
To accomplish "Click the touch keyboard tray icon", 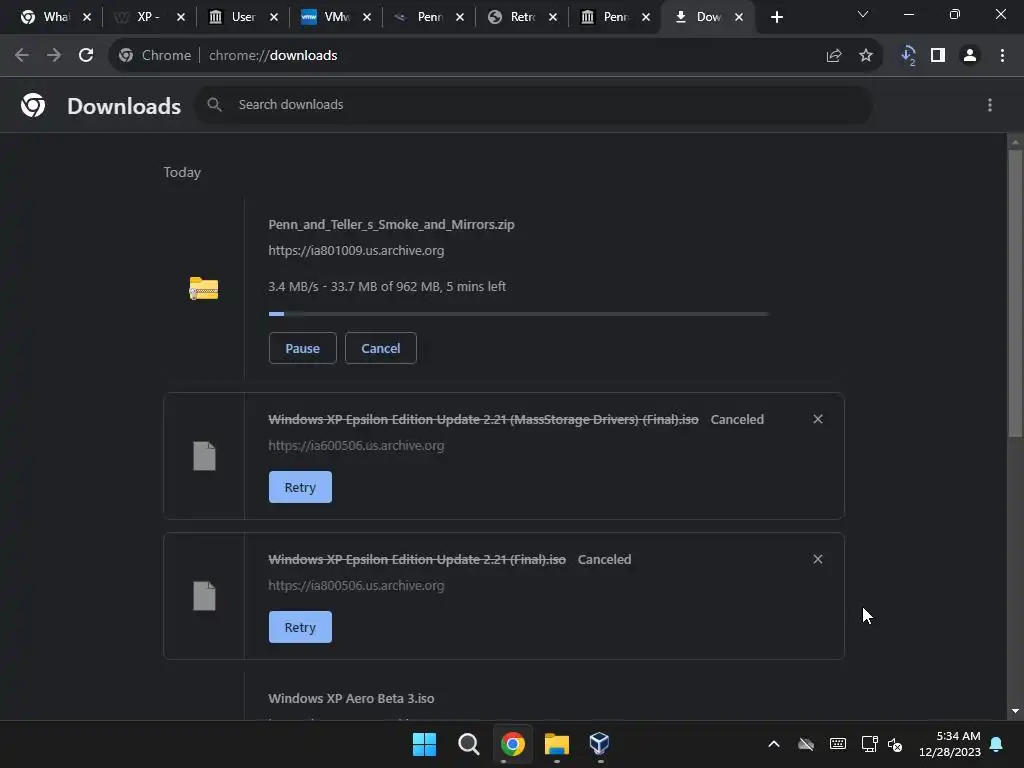I will 838,744.
